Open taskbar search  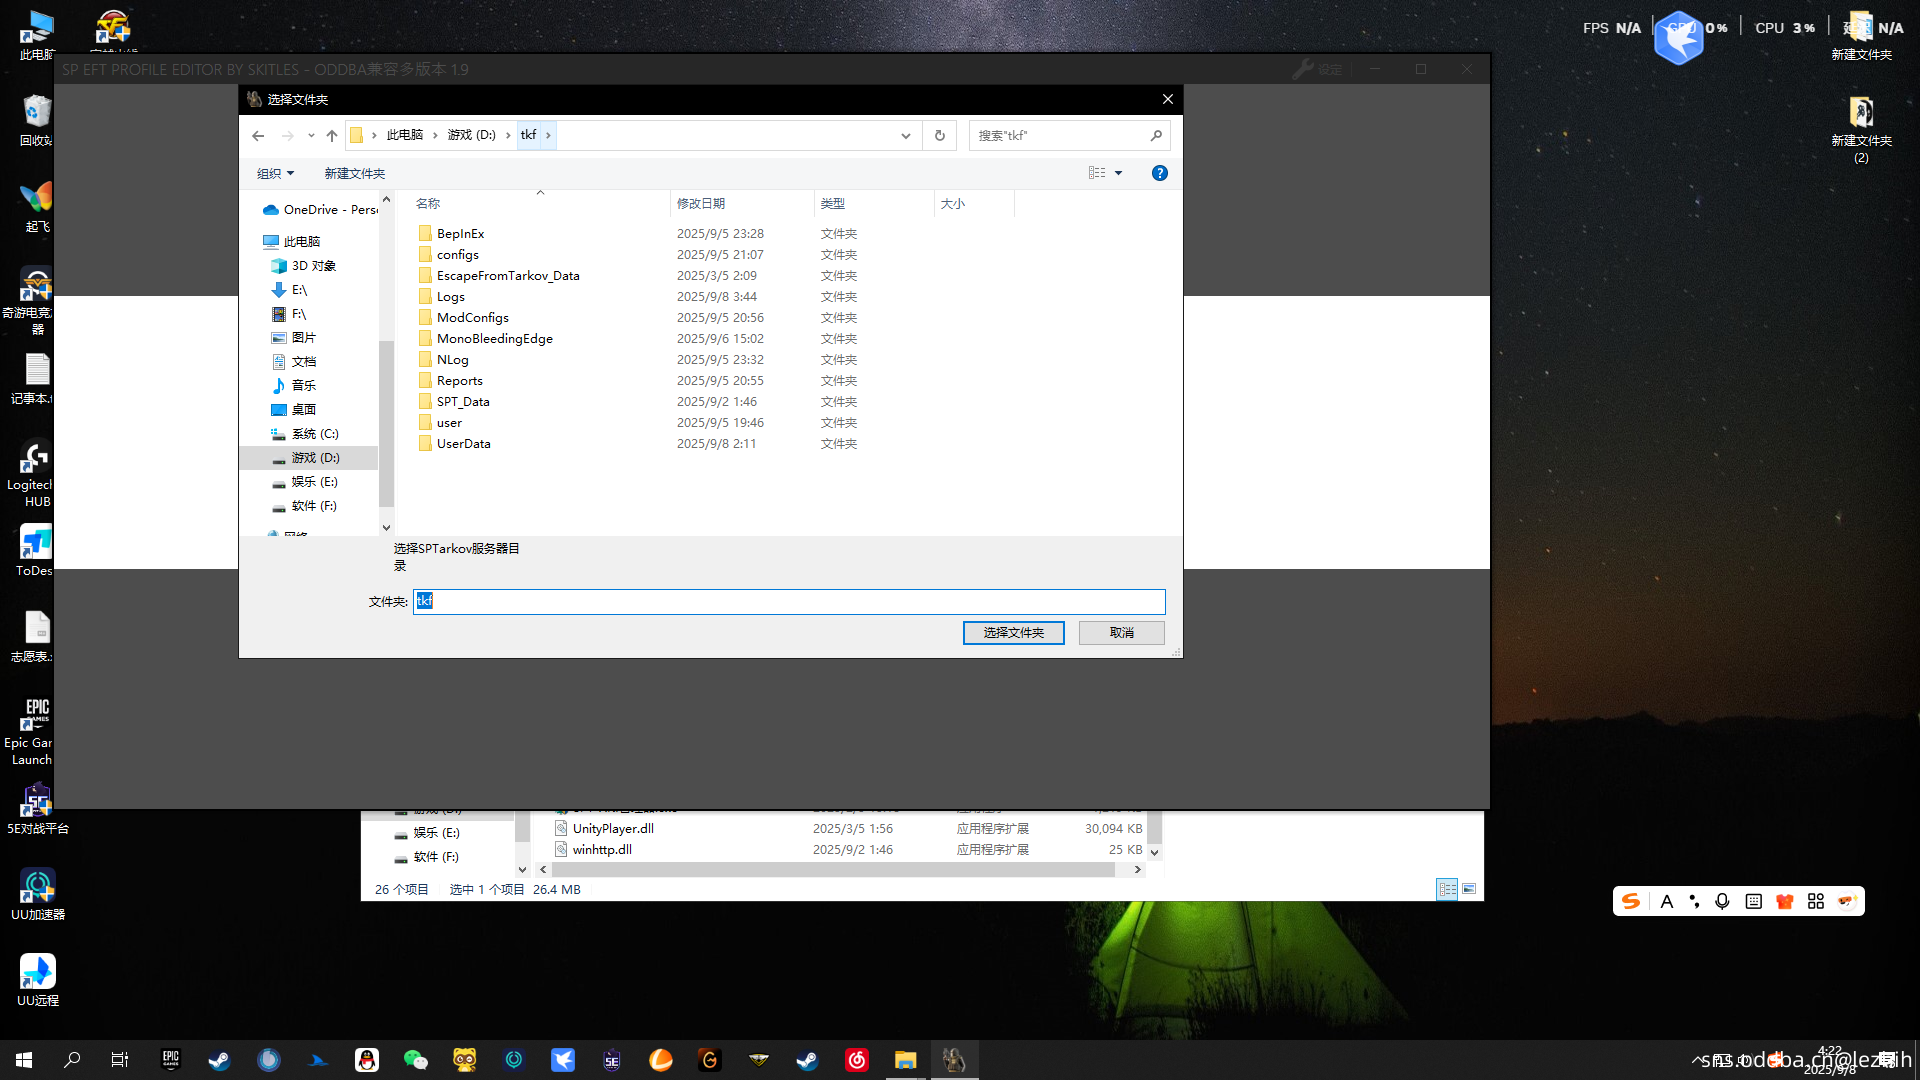coord(72,1060)
